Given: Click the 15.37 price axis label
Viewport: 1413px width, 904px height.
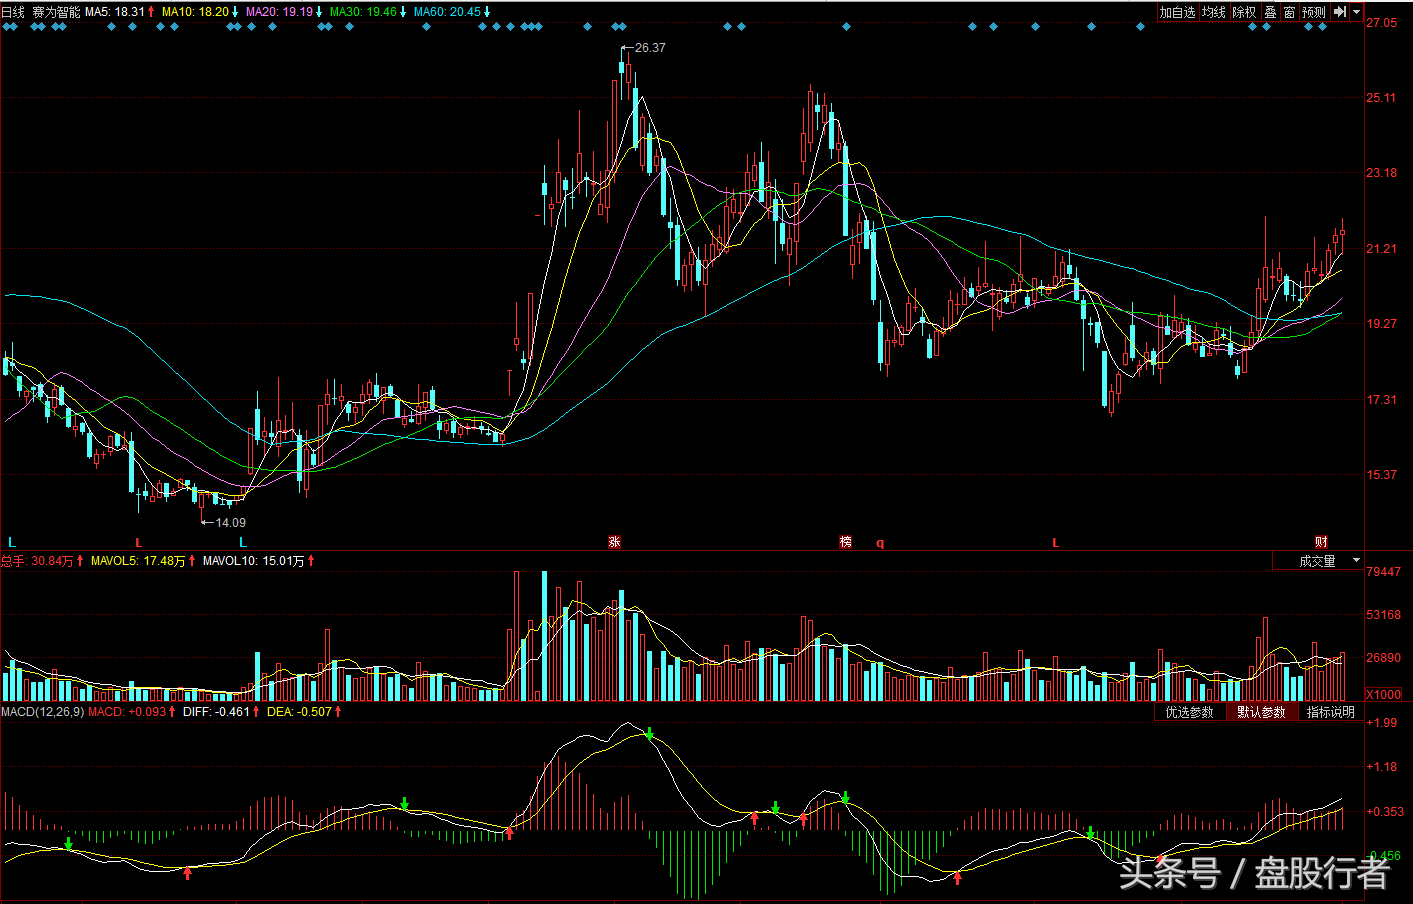Looking at the screenshot, I should [x=1381, y=474].
